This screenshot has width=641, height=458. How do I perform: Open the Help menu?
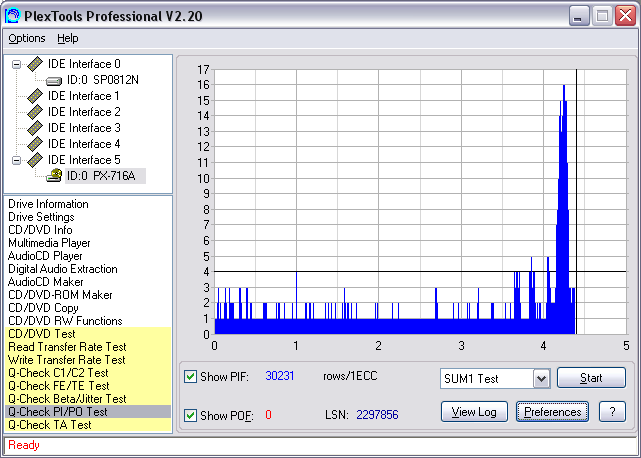tap(67, 38)
